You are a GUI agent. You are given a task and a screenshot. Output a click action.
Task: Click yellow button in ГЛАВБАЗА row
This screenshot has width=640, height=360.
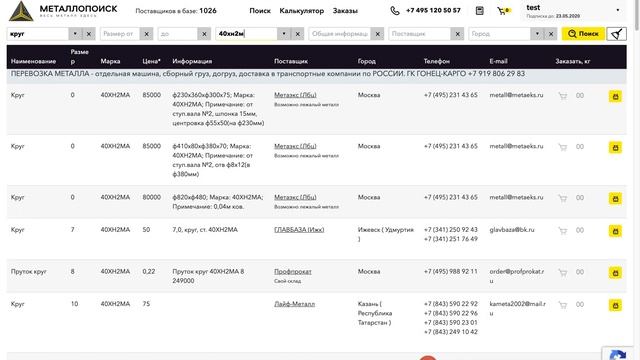[x=616, y=231]
